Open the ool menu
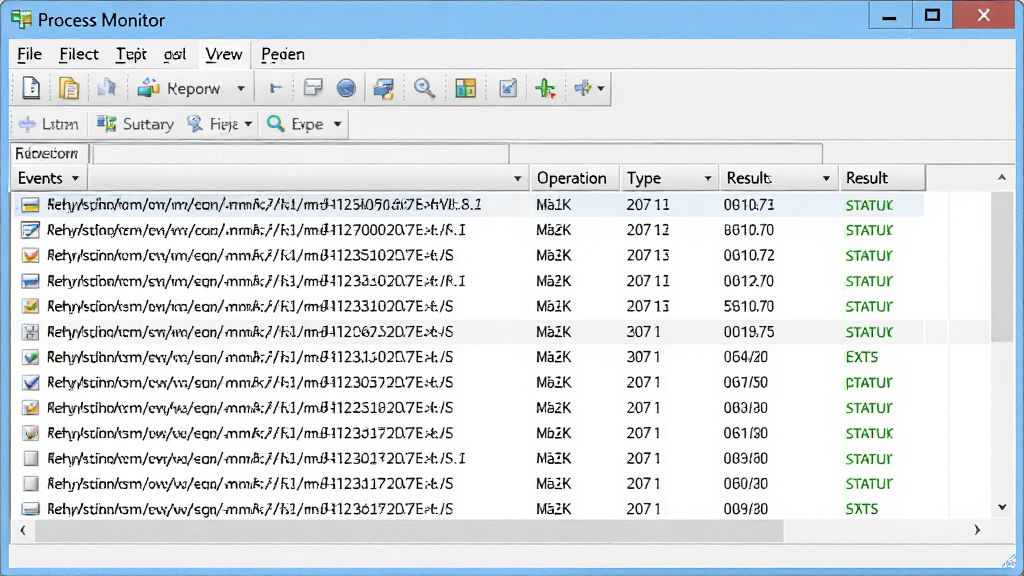This screenshot has width=1024, height=576. (x=174, y=54)
